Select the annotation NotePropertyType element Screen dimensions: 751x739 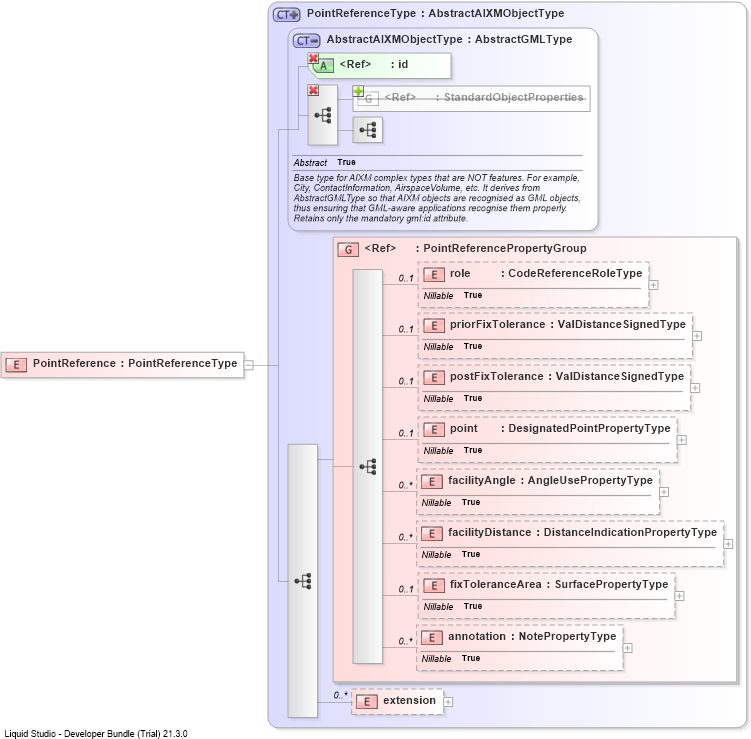[520, 648]
